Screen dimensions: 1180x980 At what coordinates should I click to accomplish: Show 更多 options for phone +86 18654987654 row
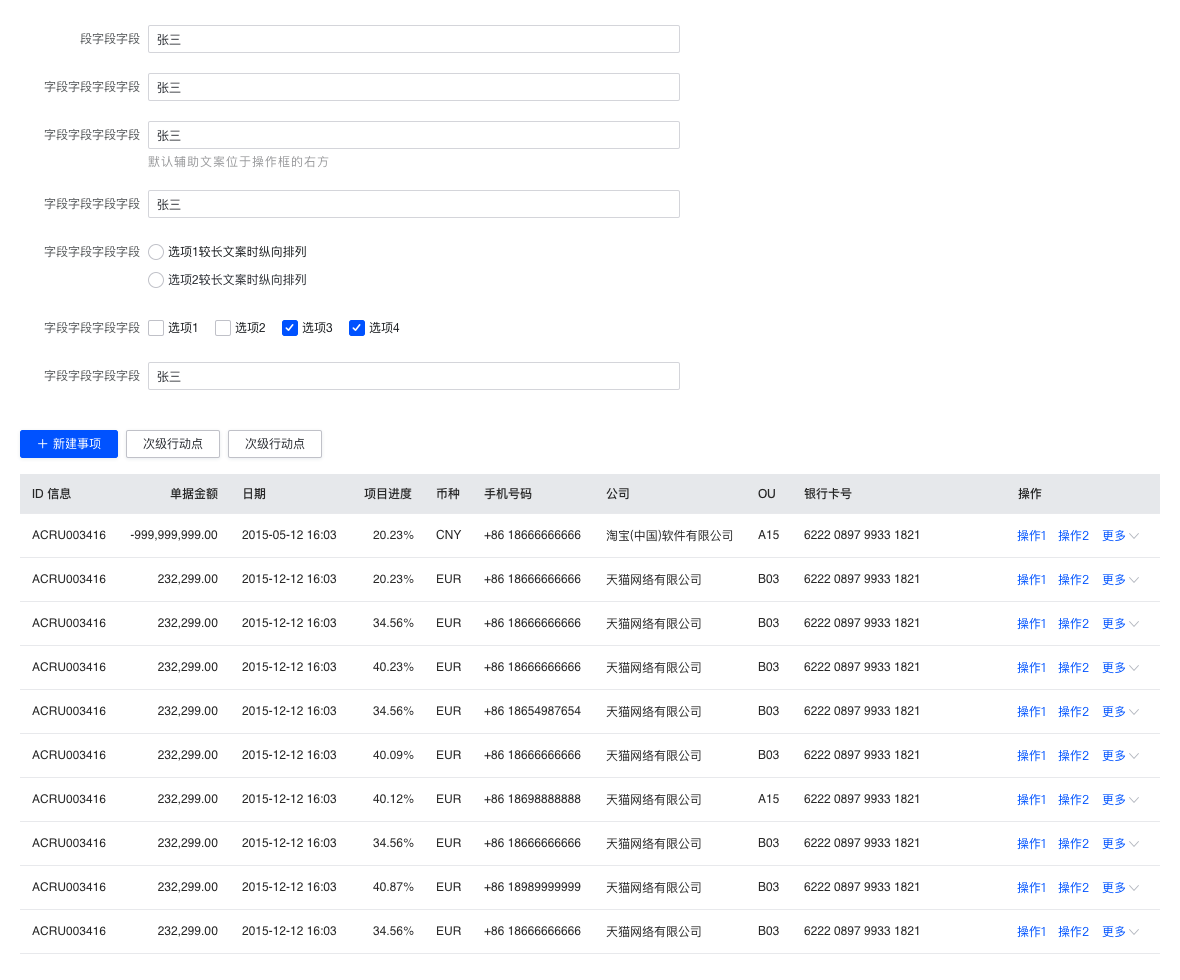click(1121, 711)
